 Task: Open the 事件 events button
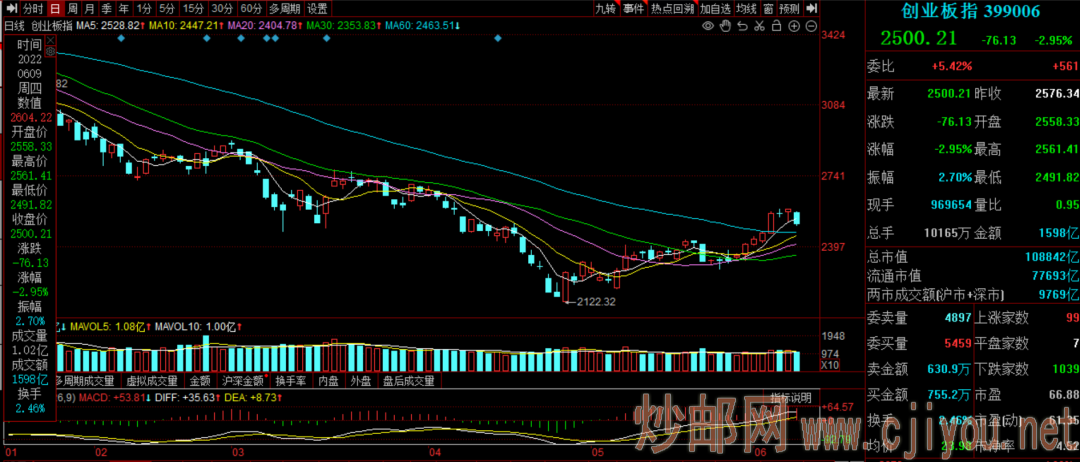[633, 9]
